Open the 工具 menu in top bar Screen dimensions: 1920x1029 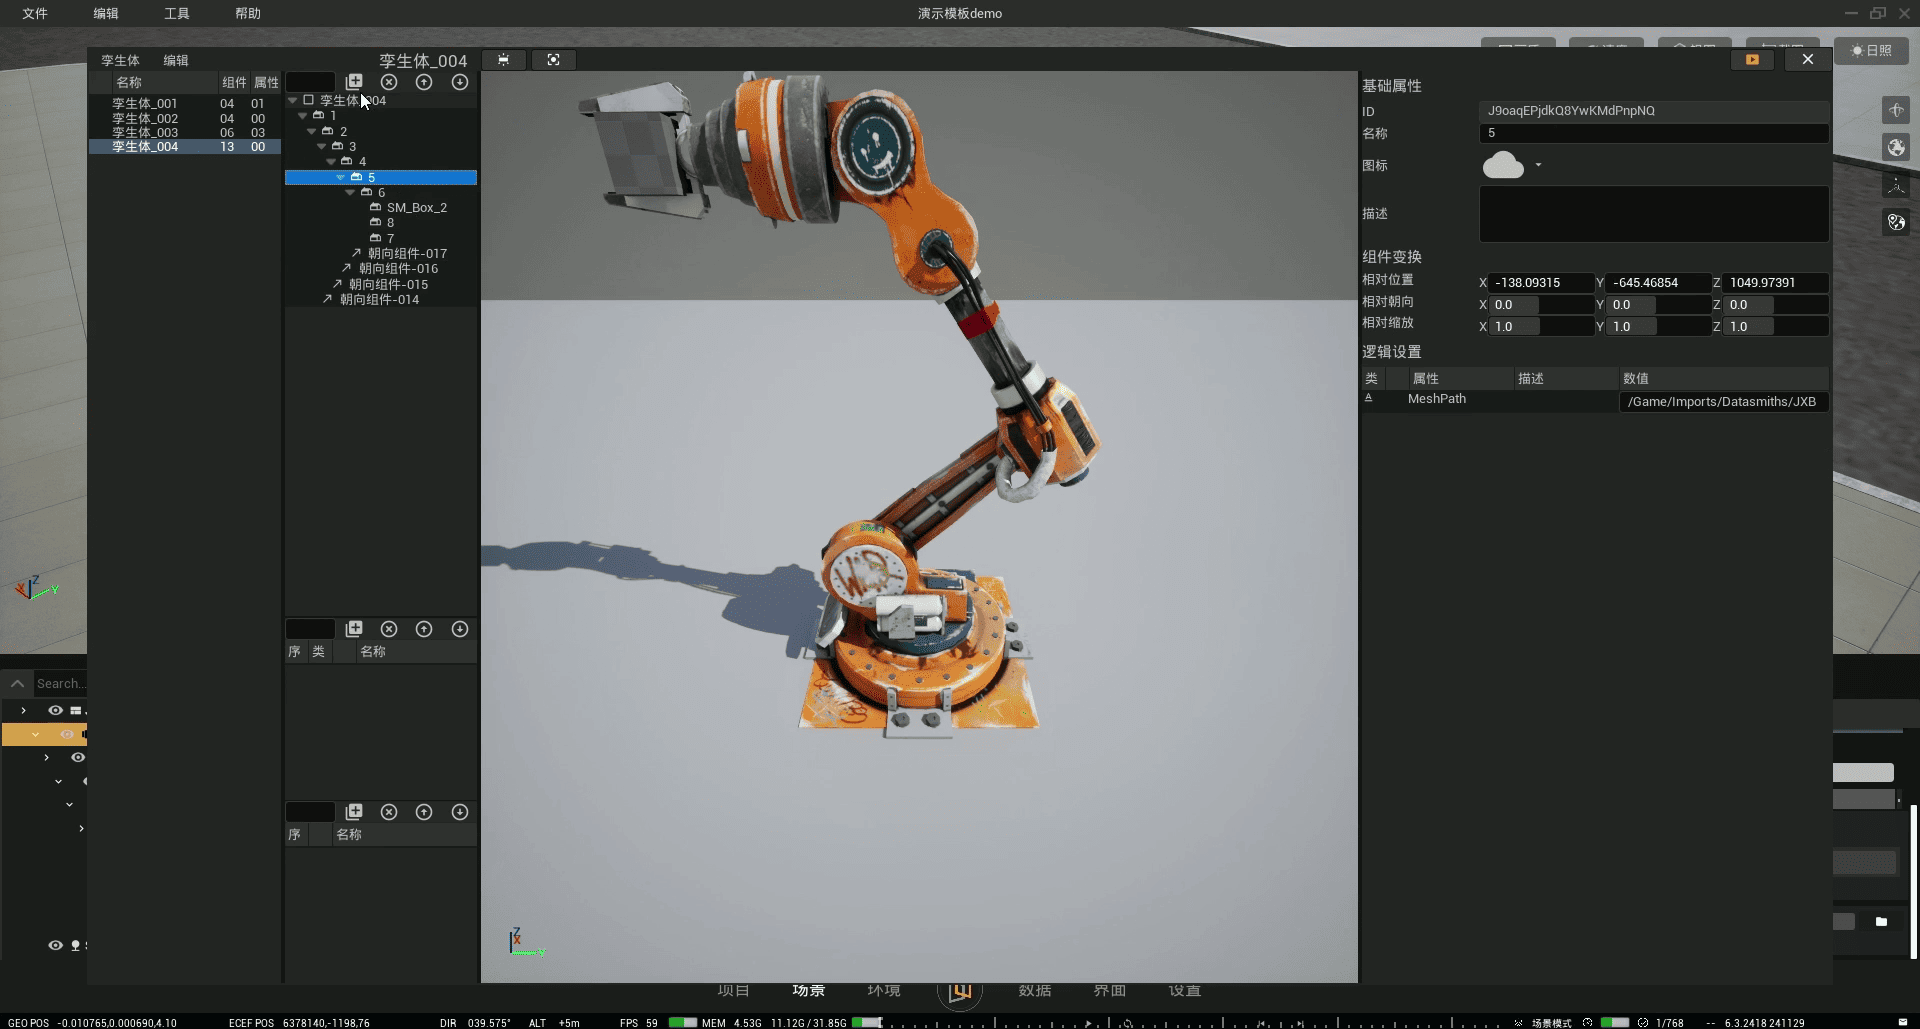(x=177, y=13)
